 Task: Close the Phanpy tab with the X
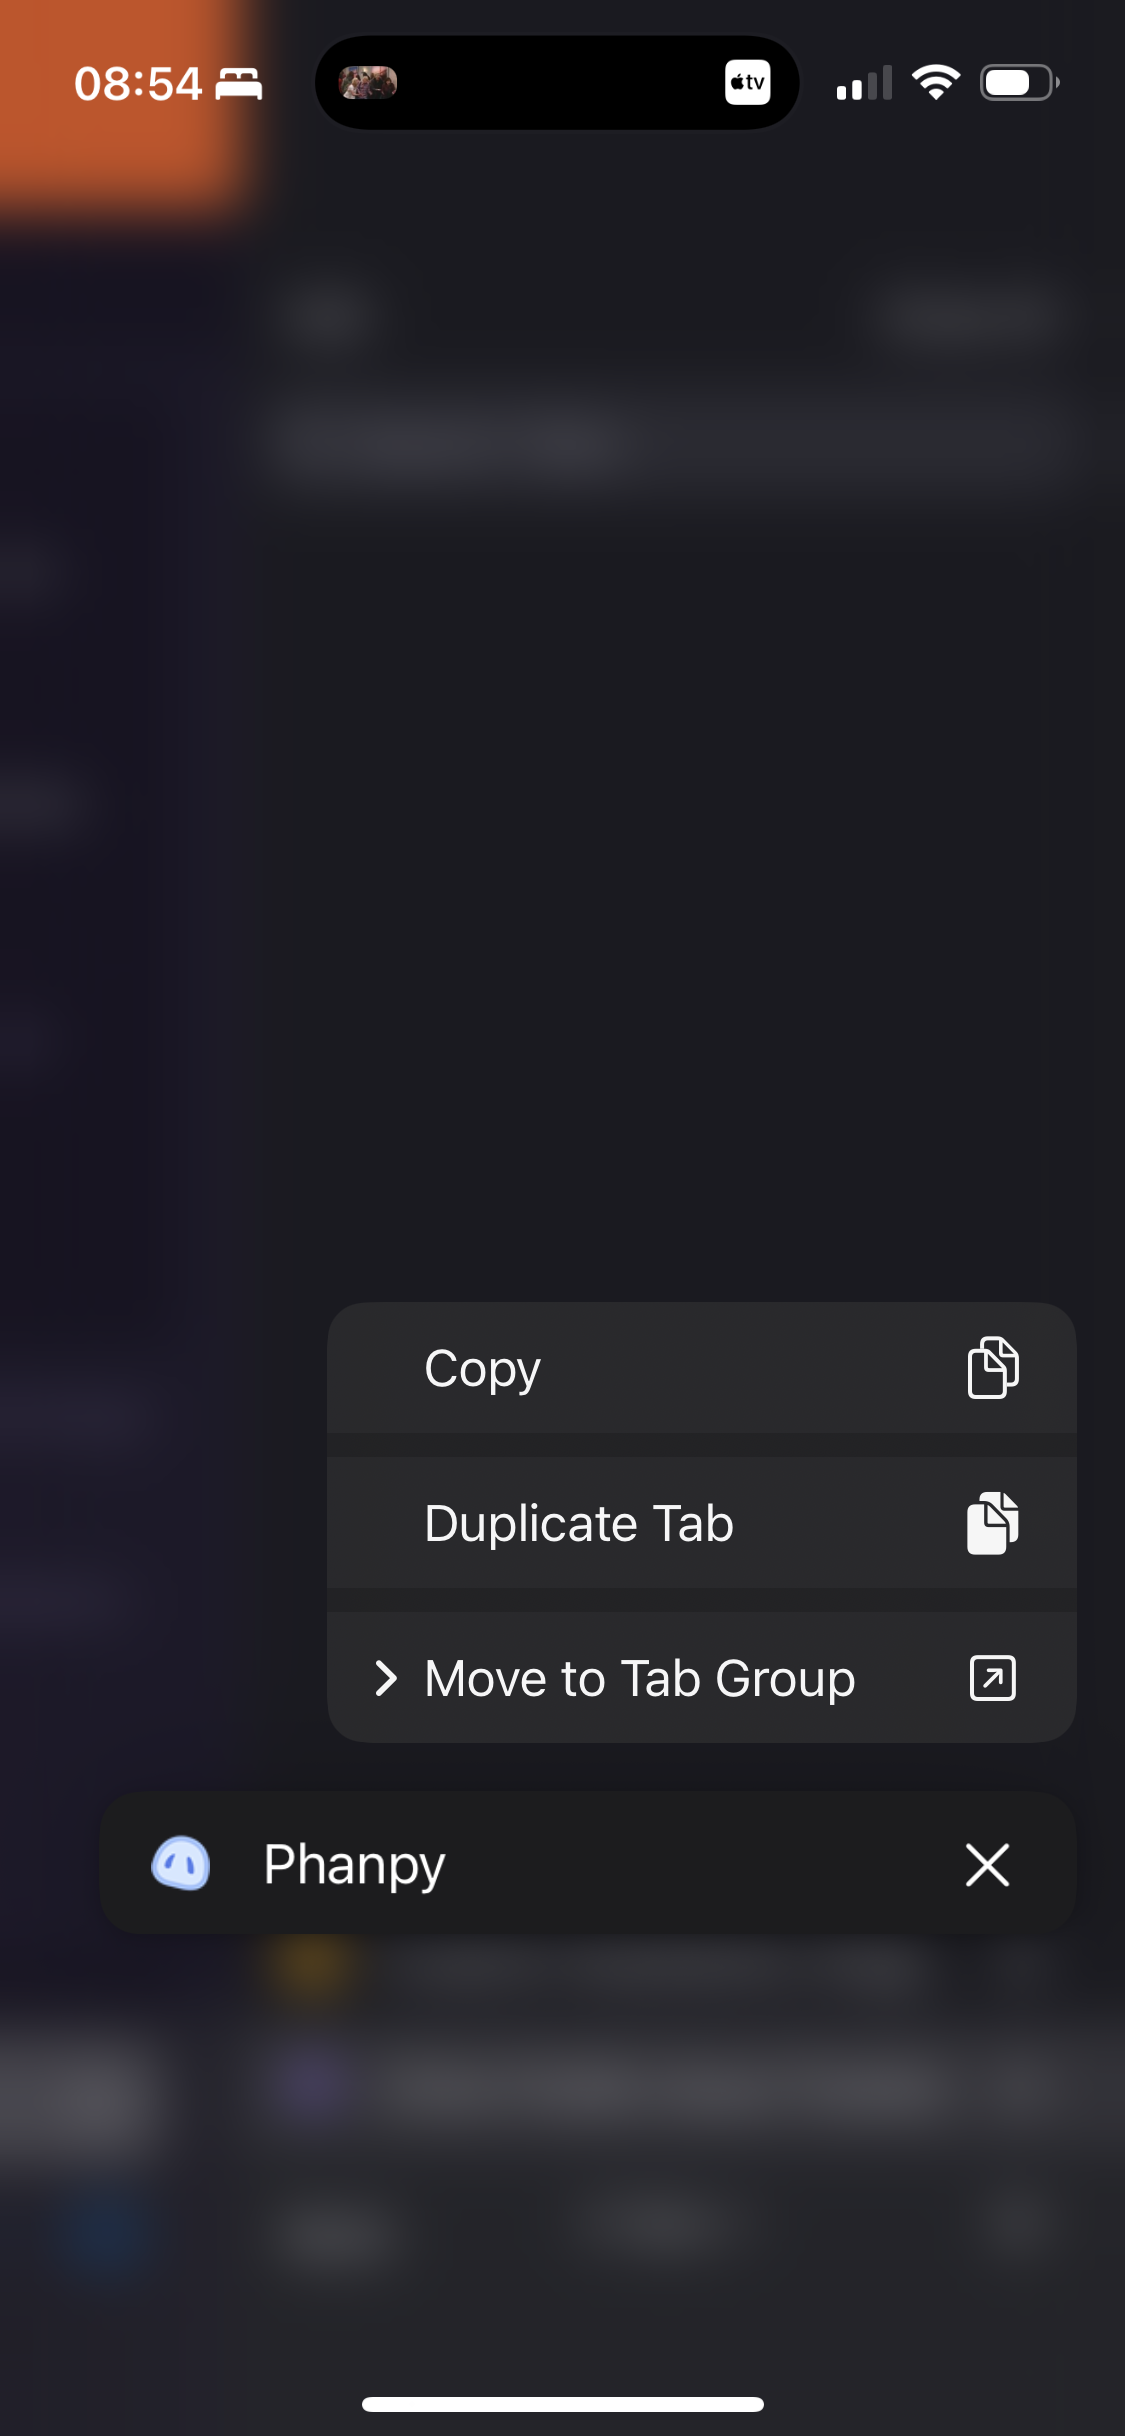click(x=987, y=1864)
